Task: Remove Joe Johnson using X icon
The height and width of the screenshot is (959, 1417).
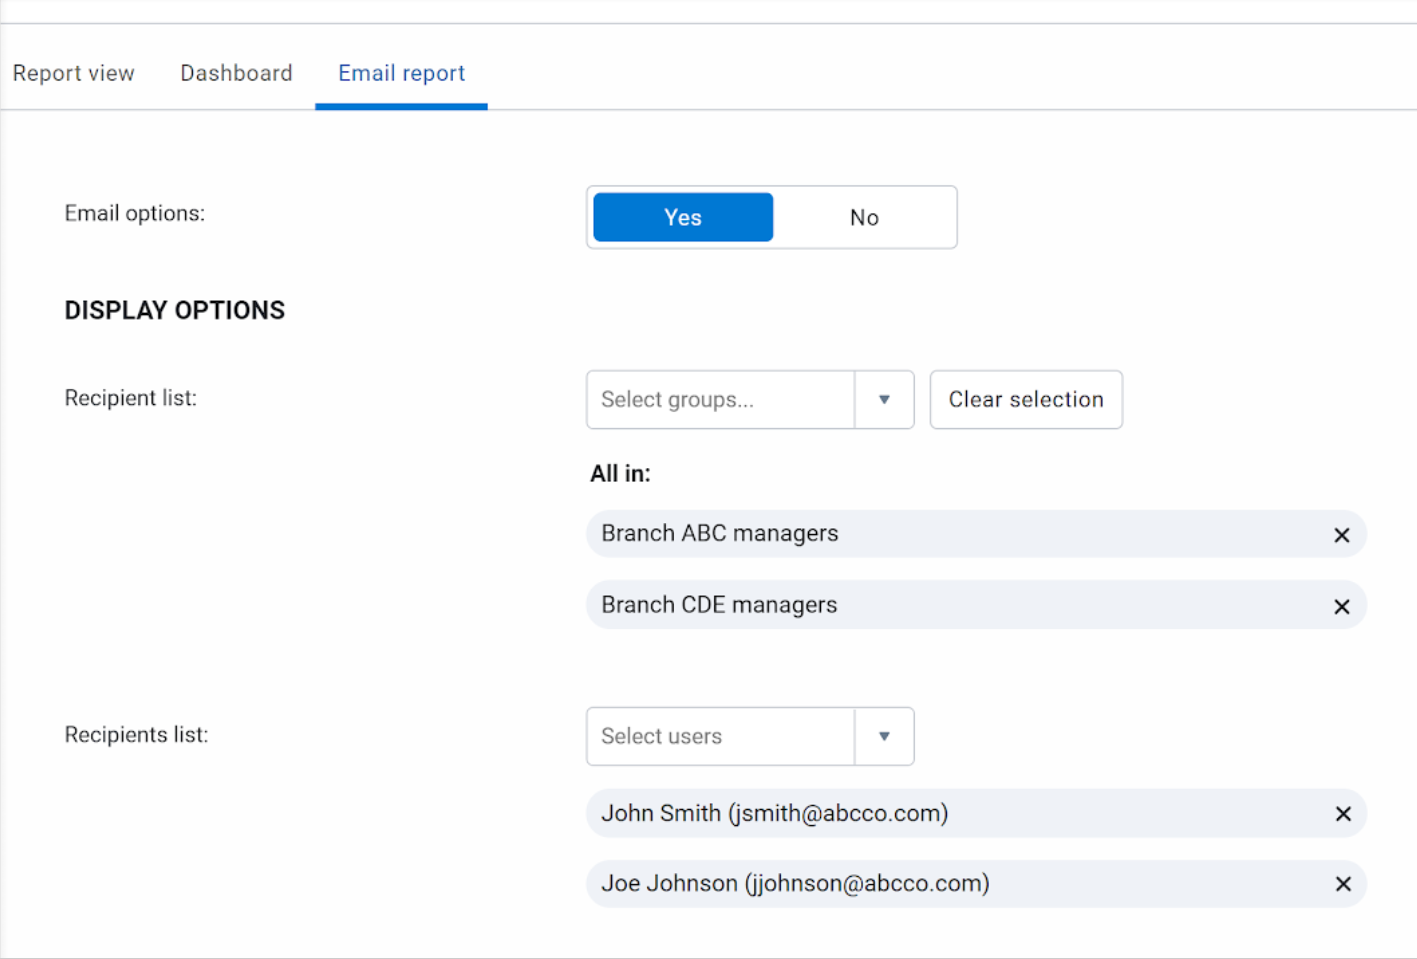Action: (x=1342, y=884)
